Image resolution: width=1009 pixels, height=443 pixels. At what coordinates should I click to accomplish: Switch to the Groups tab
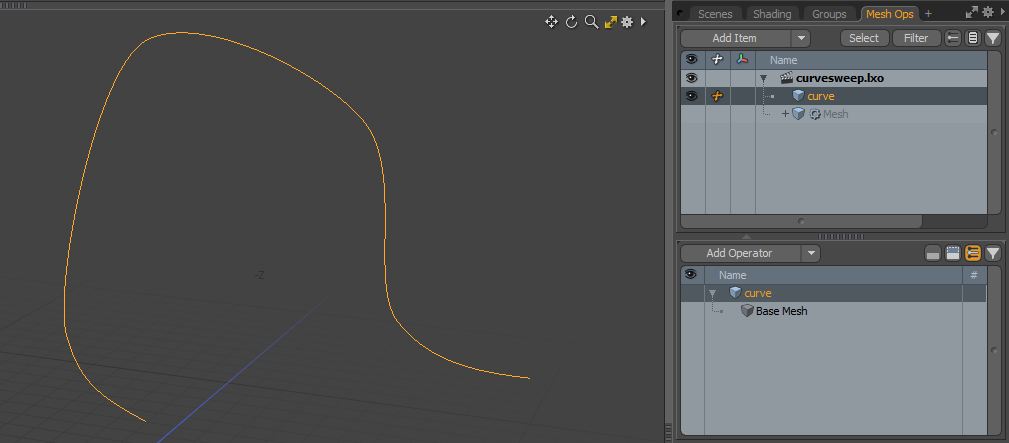[x=828, y=14]
